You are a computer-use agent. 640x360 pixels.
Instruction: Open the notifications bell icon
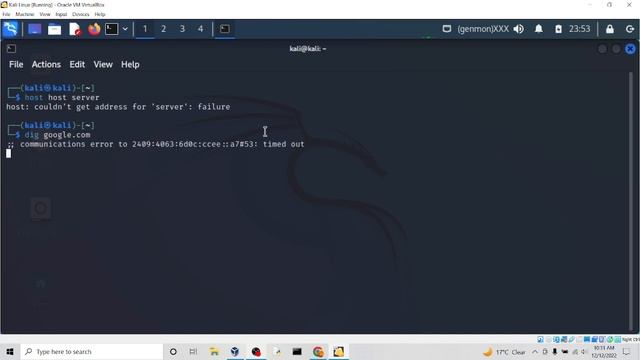tap(539, 29)
